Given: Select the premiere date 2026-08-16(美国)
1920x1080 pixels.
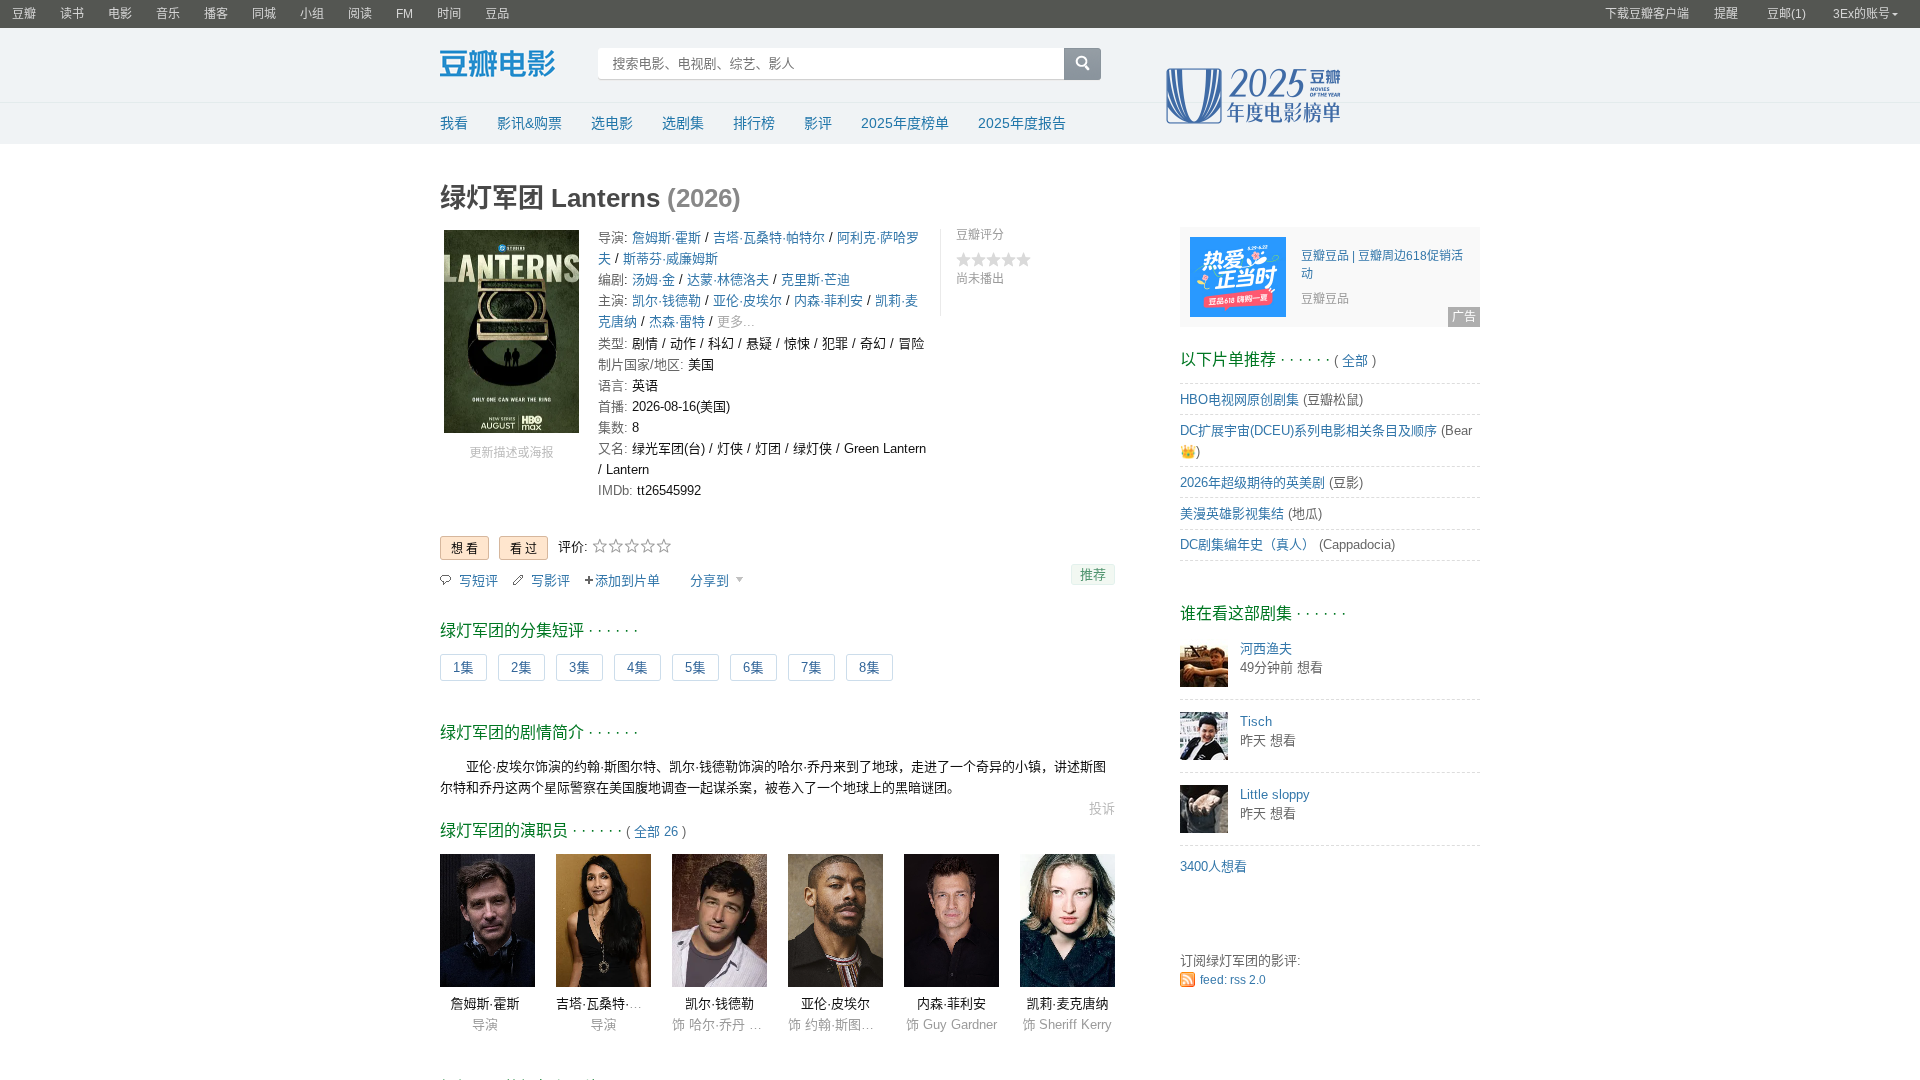Looking at the screenshot, I should [x=681, y=407].
